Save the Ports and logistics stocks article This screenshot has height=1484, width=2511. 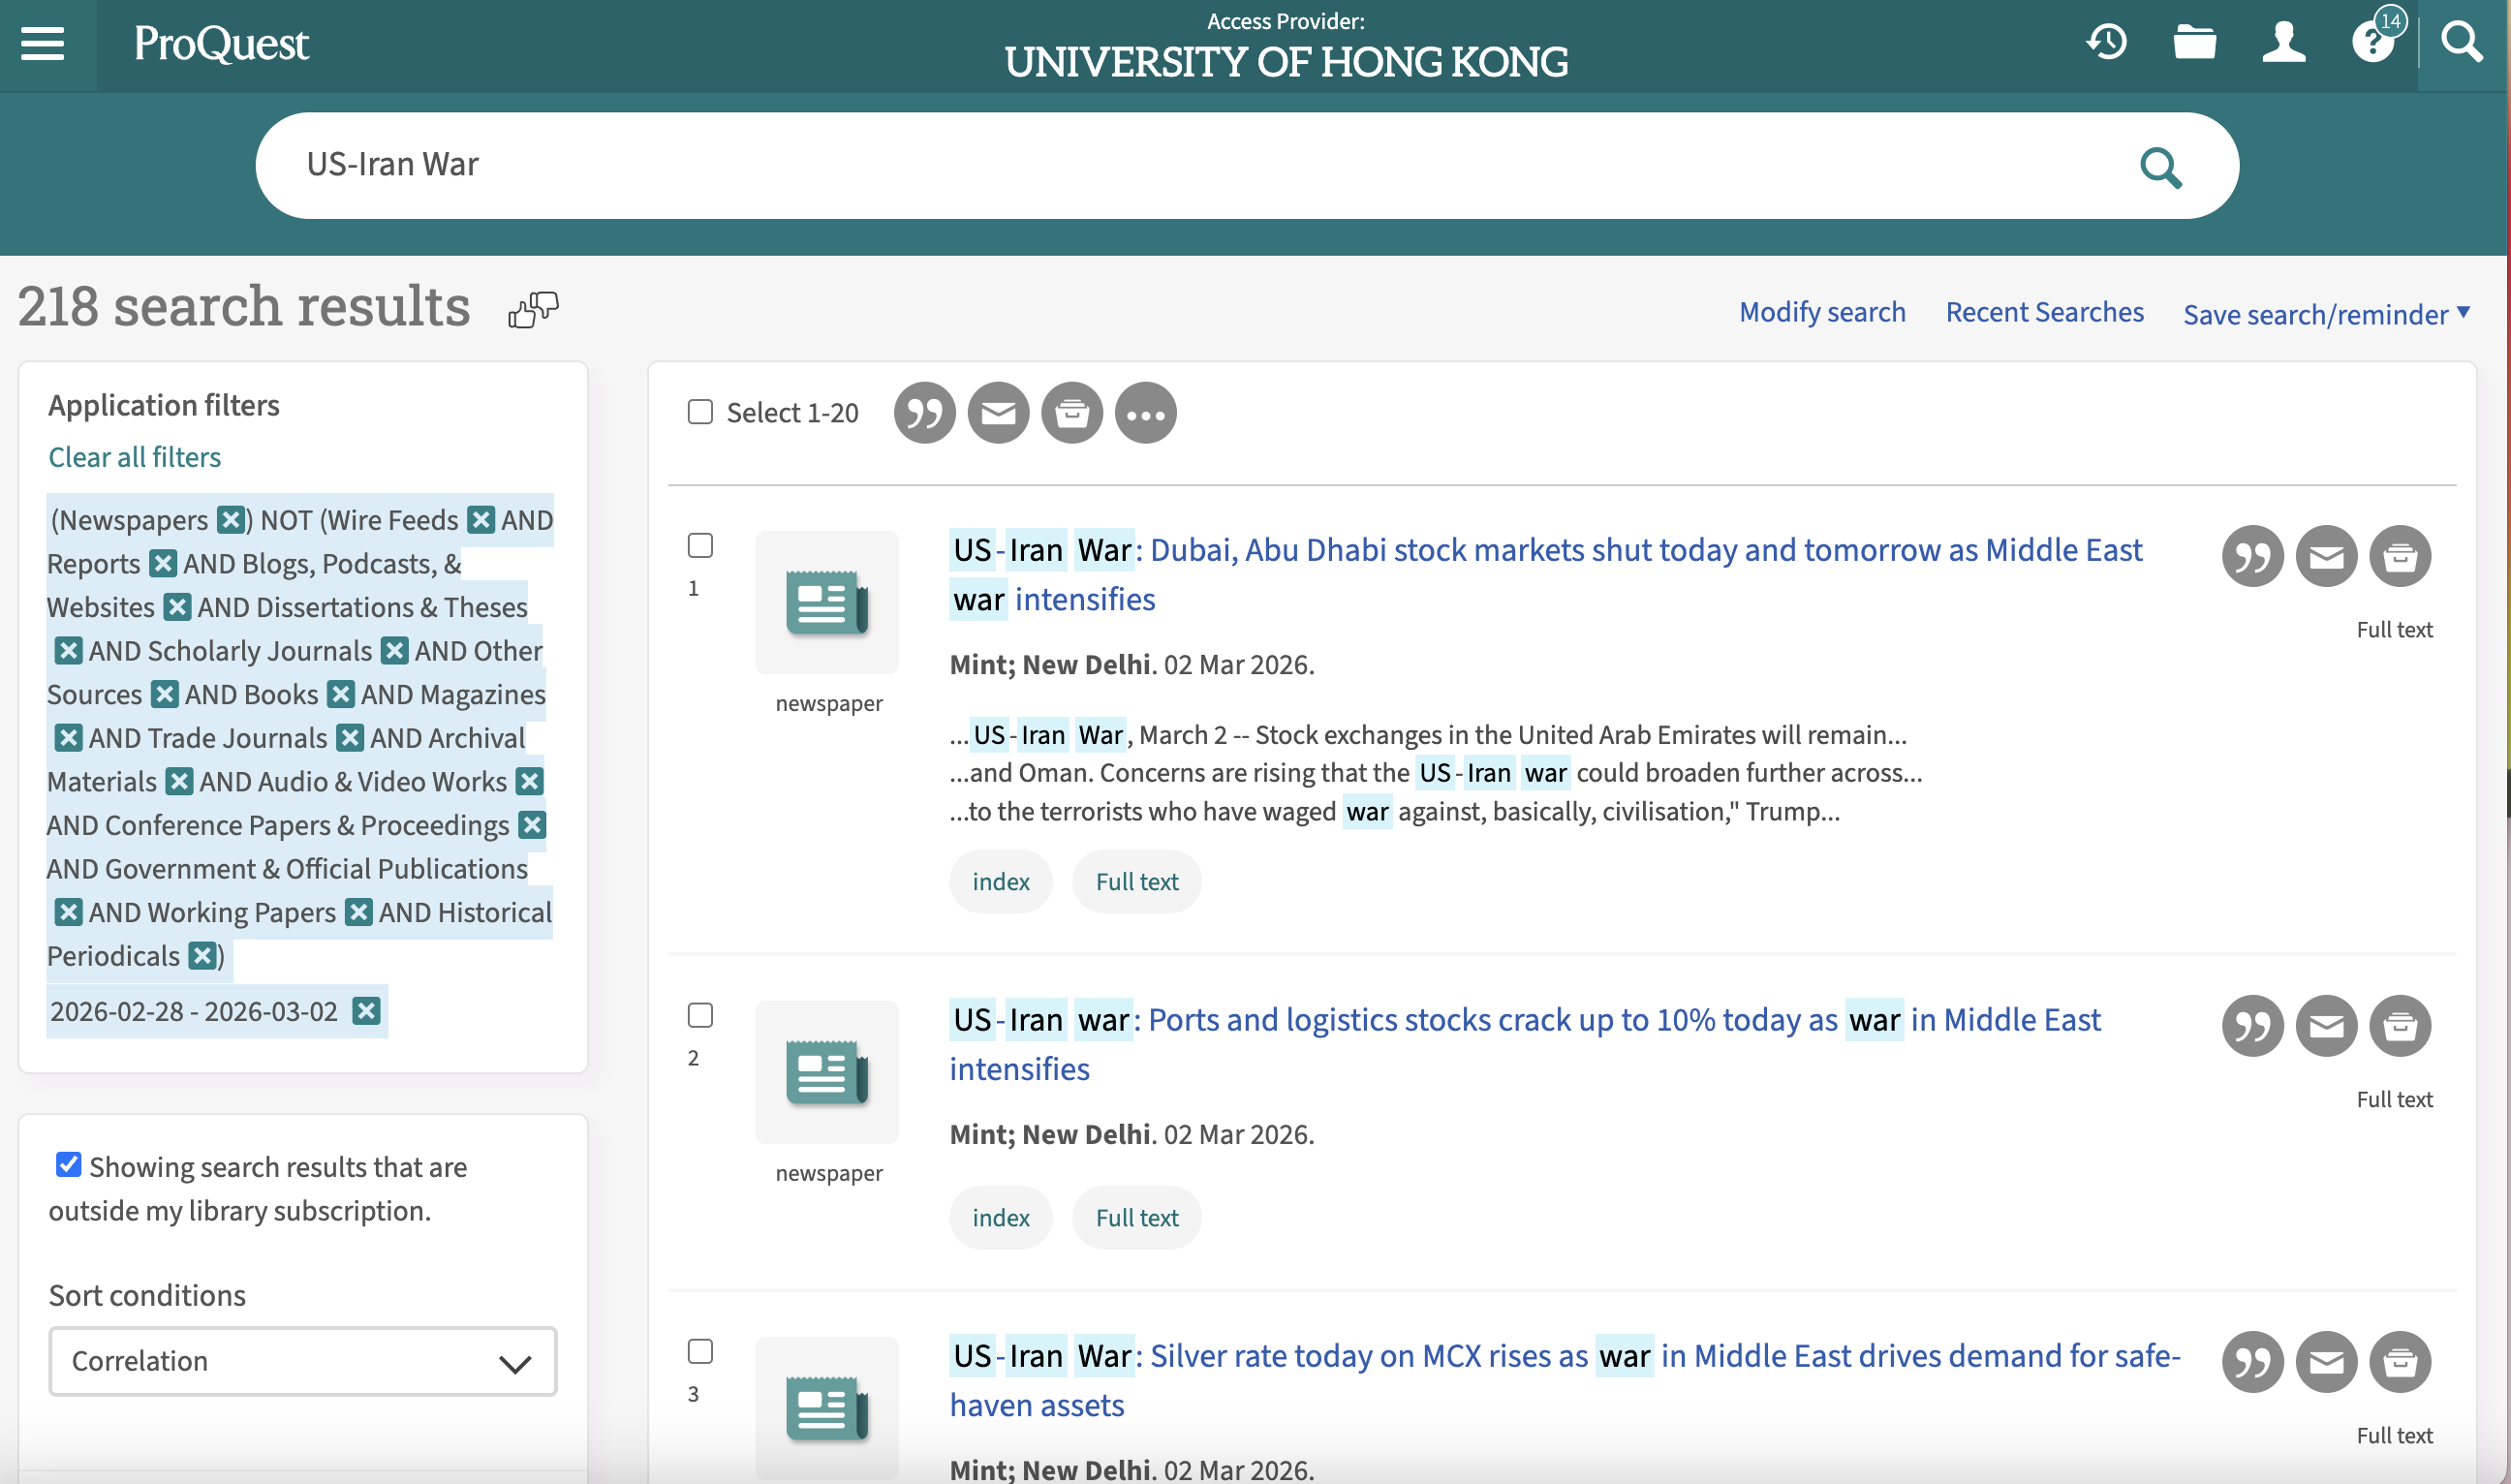pyautogui.click(x=2400, y=1026)
